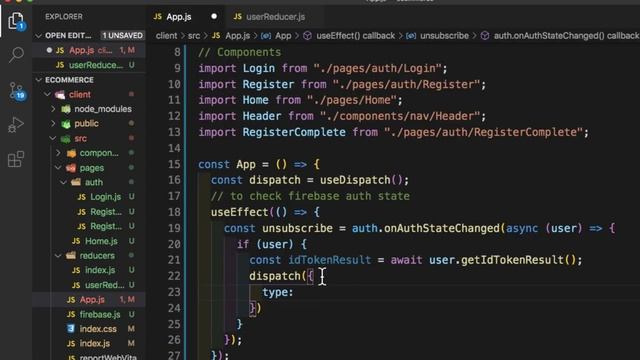Open Login.js in the file tree

coord(105,197)
